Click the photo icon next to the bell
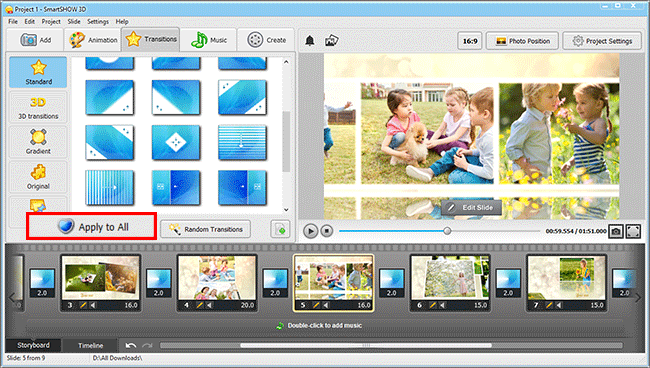The image size is (650, 368). pos(332,40)
